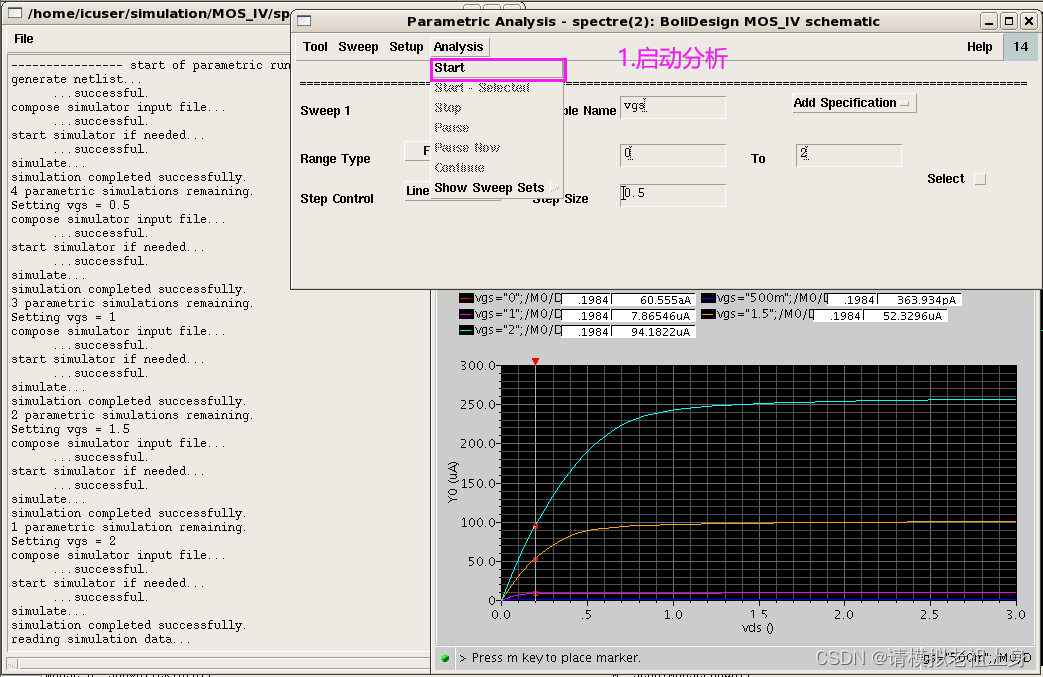Screen dimensions: 1043x677
Task: Click the Variable Name field containing vgs
Action: tap(672, 107)
